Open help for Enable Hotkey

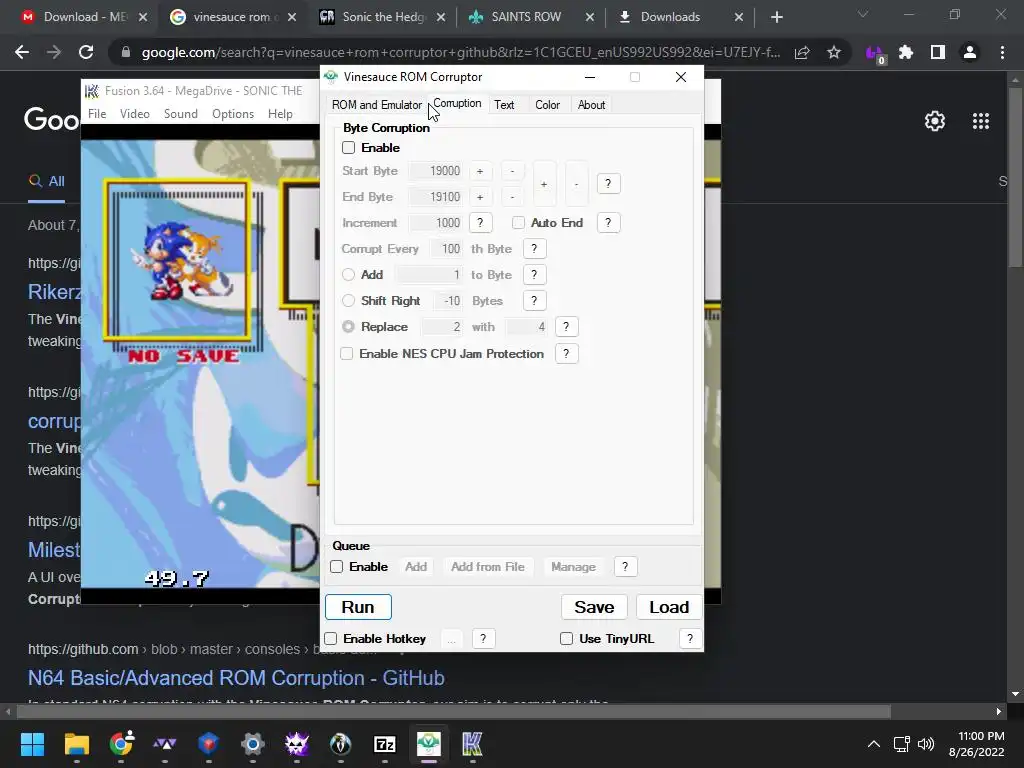pos(483,639)
